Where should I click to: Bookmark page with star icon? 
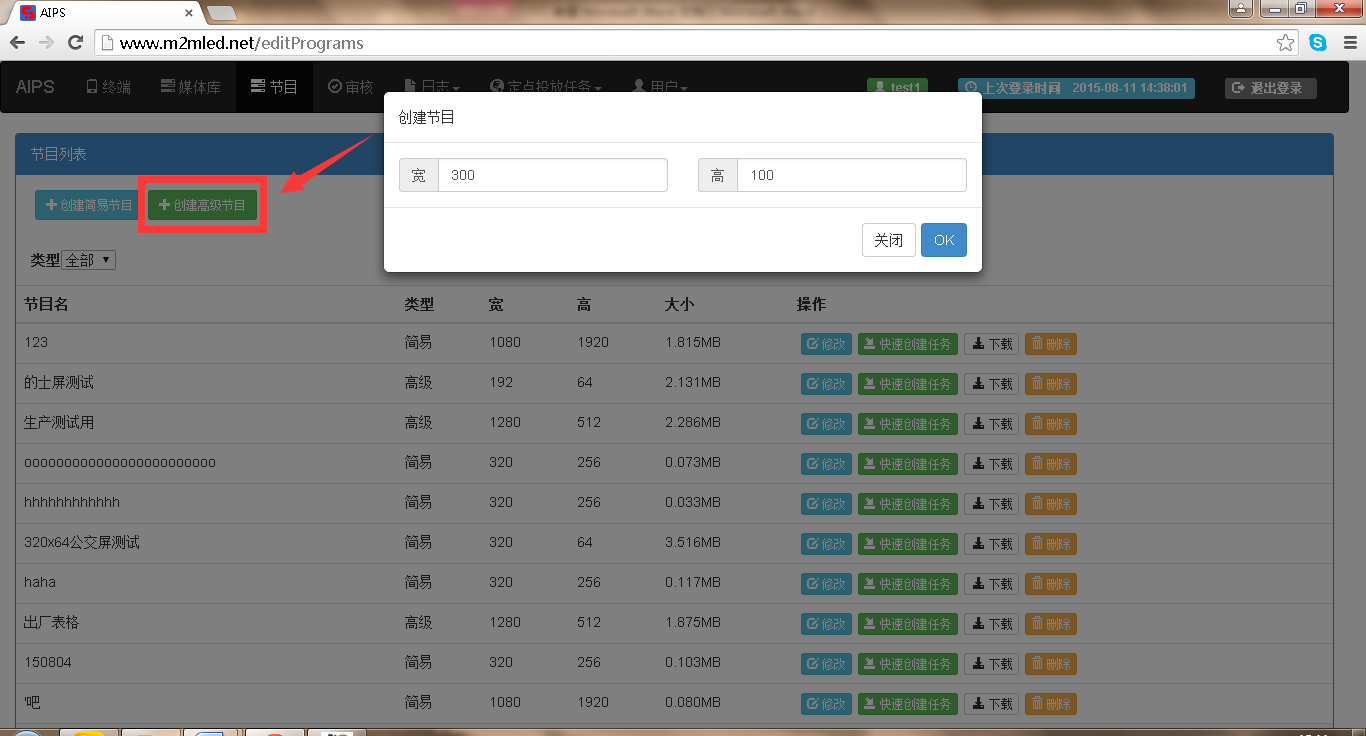coord(1285,43)
